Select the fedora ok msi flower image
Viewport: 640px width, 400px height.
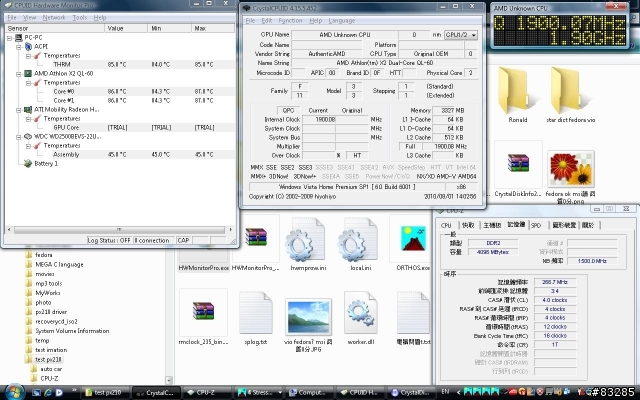point(571,169)
